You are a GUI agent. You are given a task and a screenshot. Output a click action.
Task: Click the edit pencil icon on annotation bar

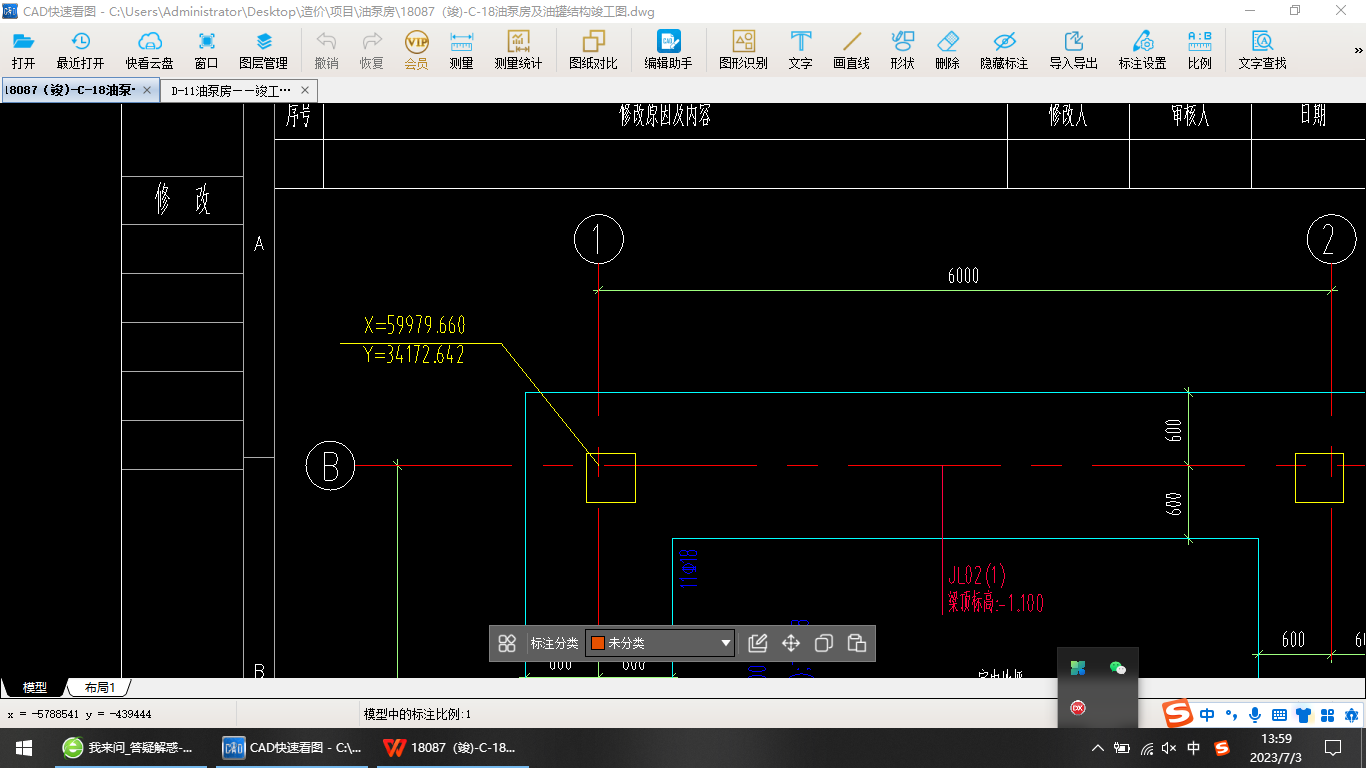[x=757, y=643]
